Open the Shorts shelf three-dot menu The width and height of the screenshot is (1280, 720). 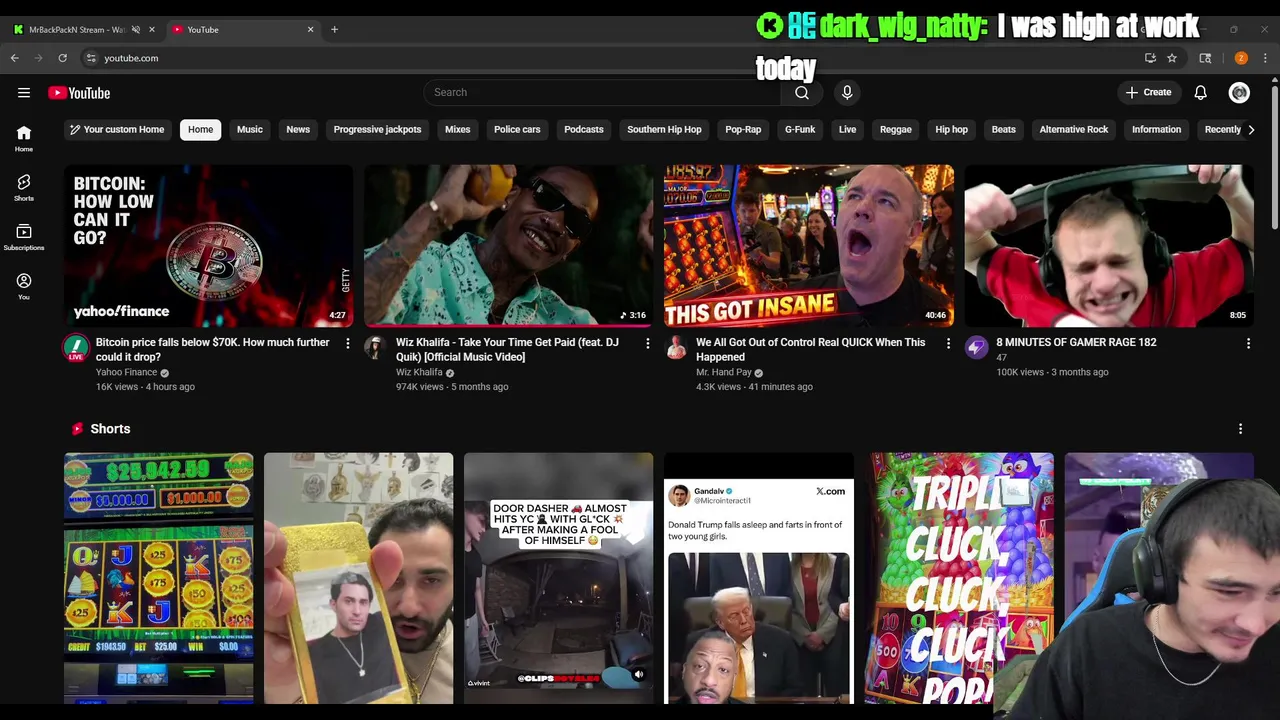click(x=1240, y=428)
